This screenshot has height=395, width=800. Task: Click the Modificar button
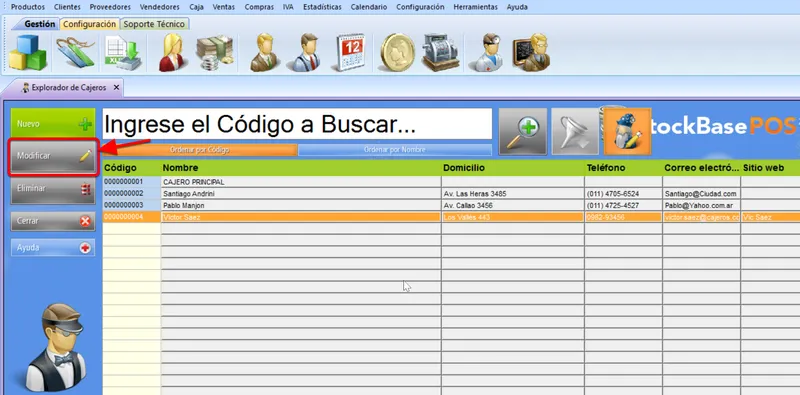(53, 156)
